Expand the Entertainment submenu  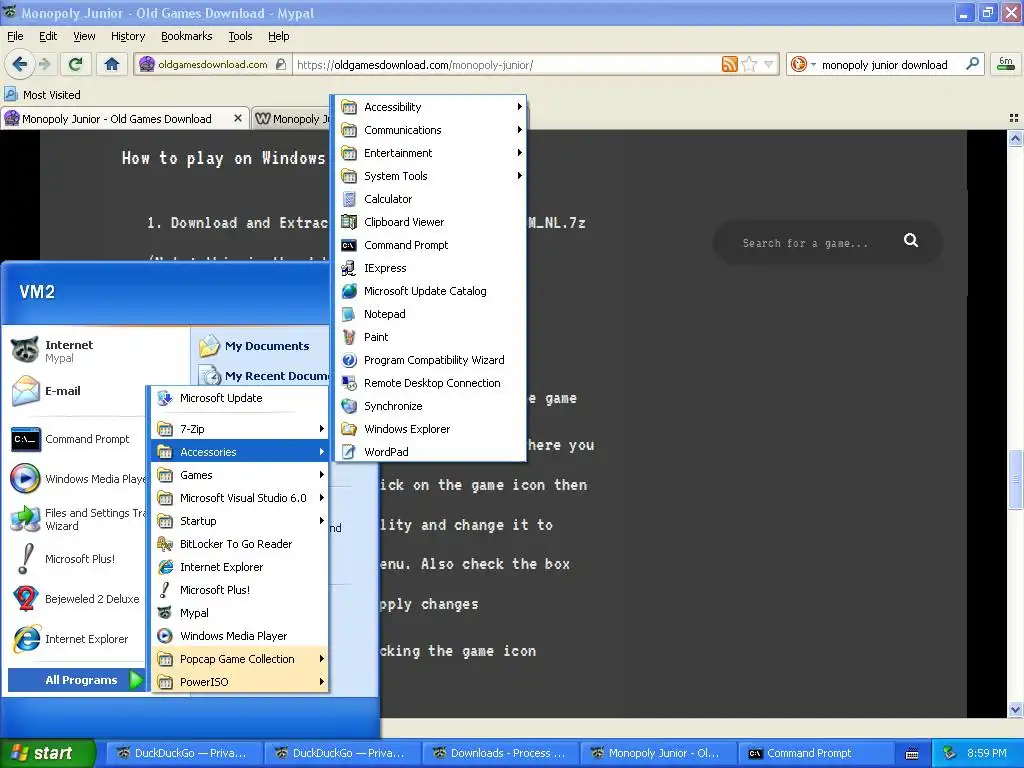point(430,153)
